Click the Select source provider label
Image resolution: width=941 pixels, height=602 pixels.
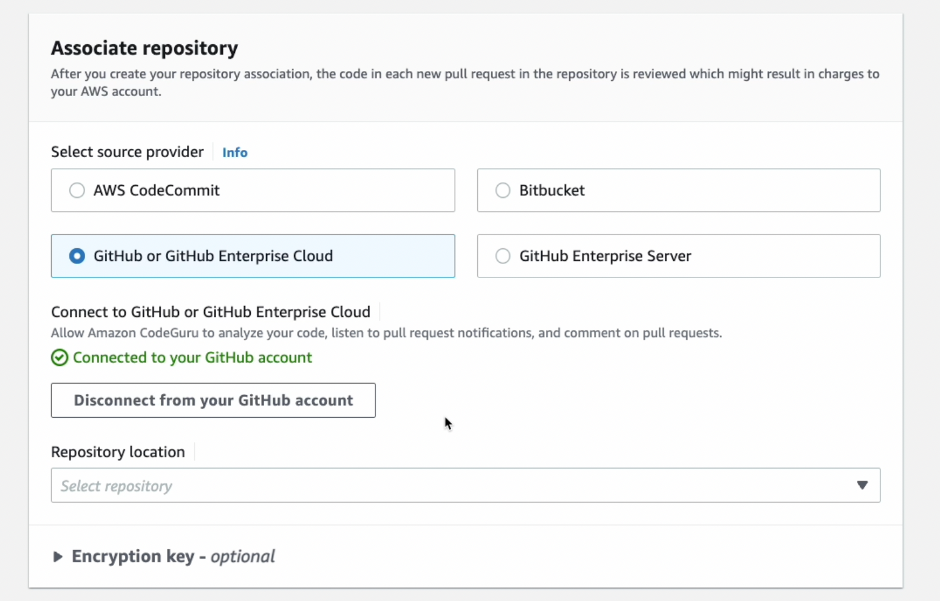(x=127, y=152)
